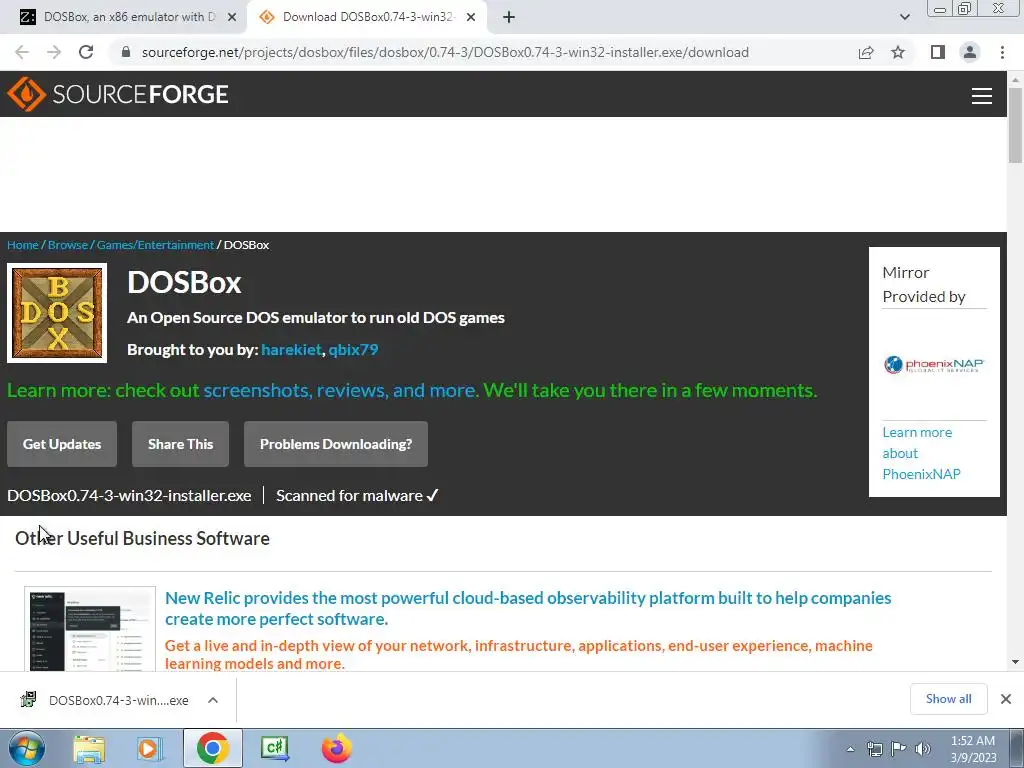Open the New Relic observability platform link
Viewport: 1024px width, 768px height.
click(528, 608)
